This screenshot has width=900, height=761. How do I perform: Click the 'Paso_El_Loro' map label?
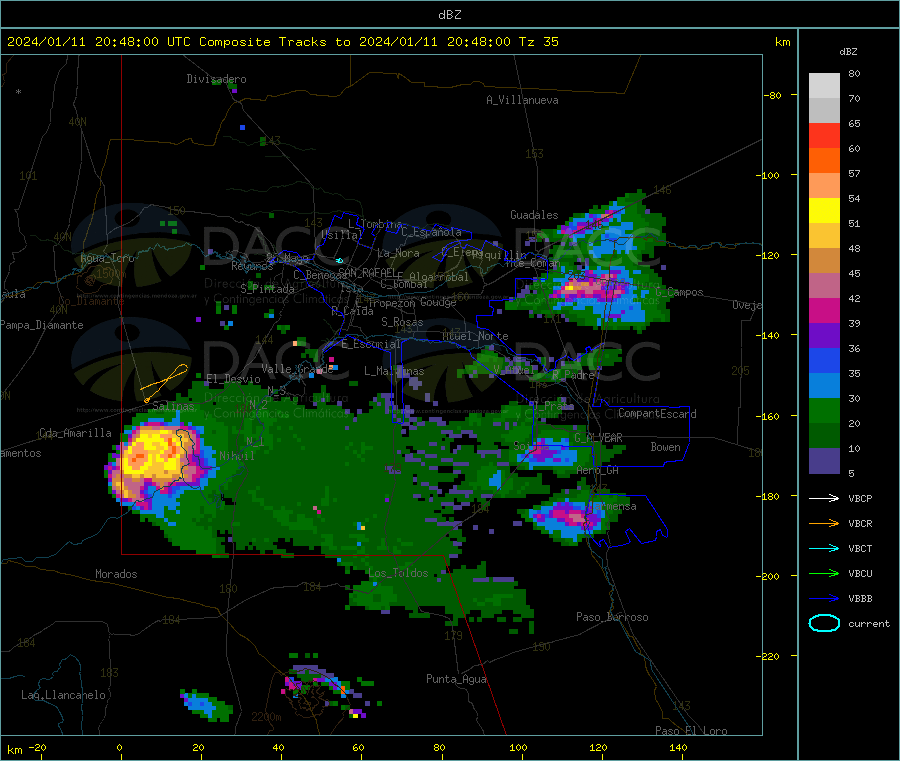pyautogui.click(x=691, y=731)
